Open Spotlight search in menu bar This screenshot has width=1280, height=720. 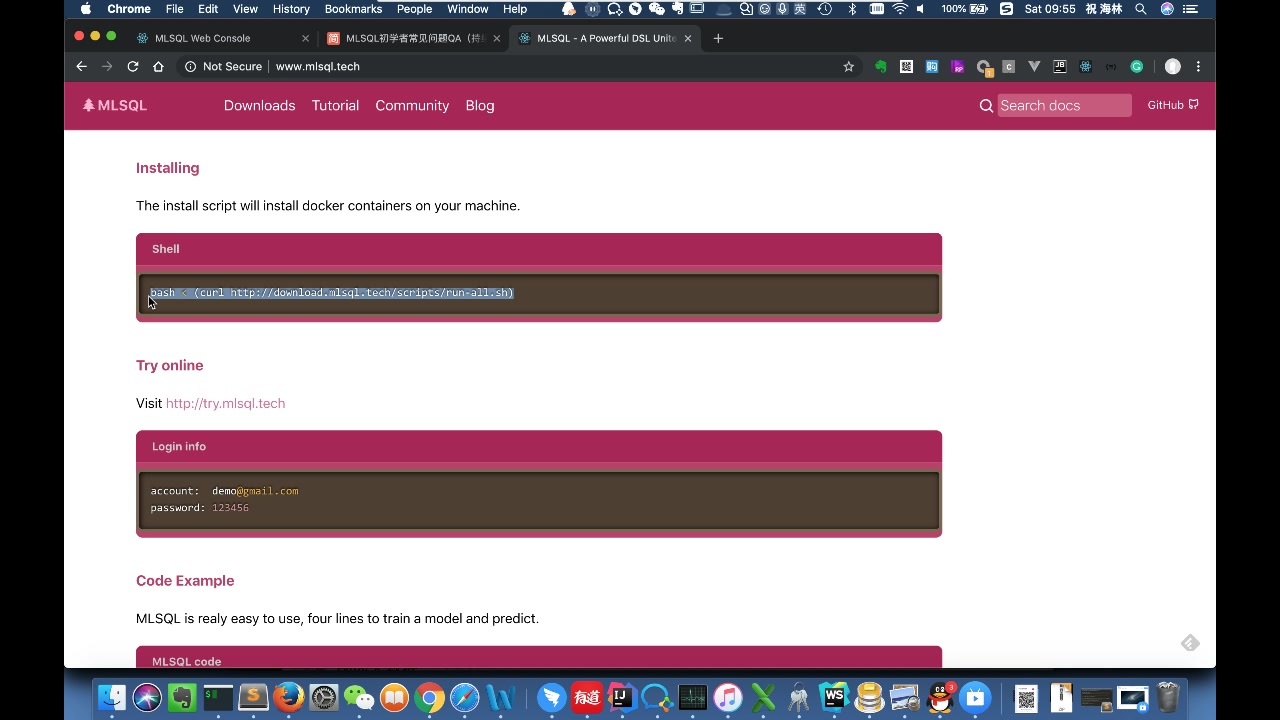coord(1141,9)
